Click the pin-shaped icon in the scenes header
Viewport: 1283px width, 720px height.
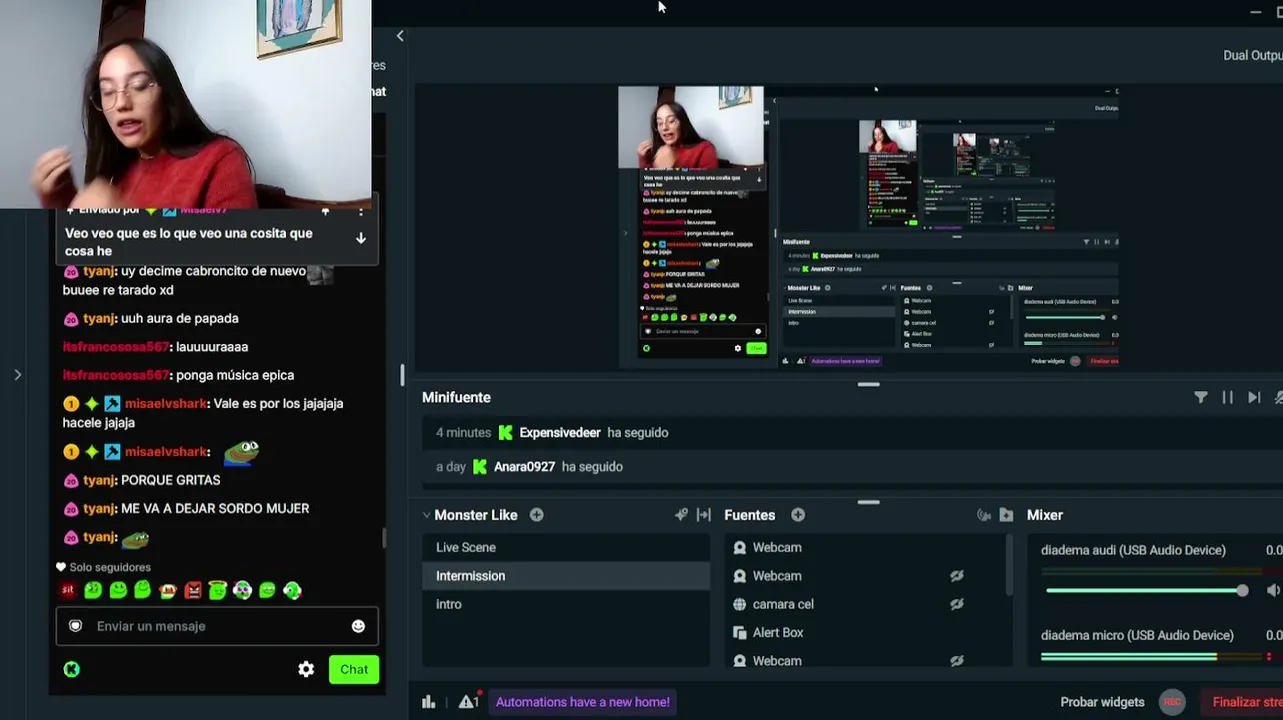[681, 515]
